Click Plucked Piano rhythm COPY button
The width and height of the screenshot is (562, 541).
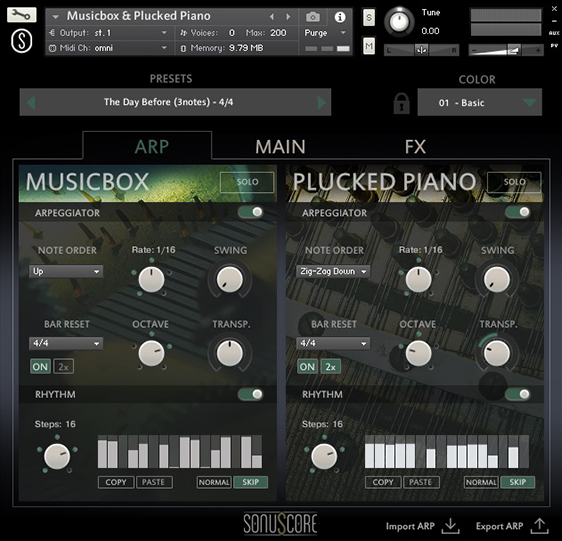point(383,482)
